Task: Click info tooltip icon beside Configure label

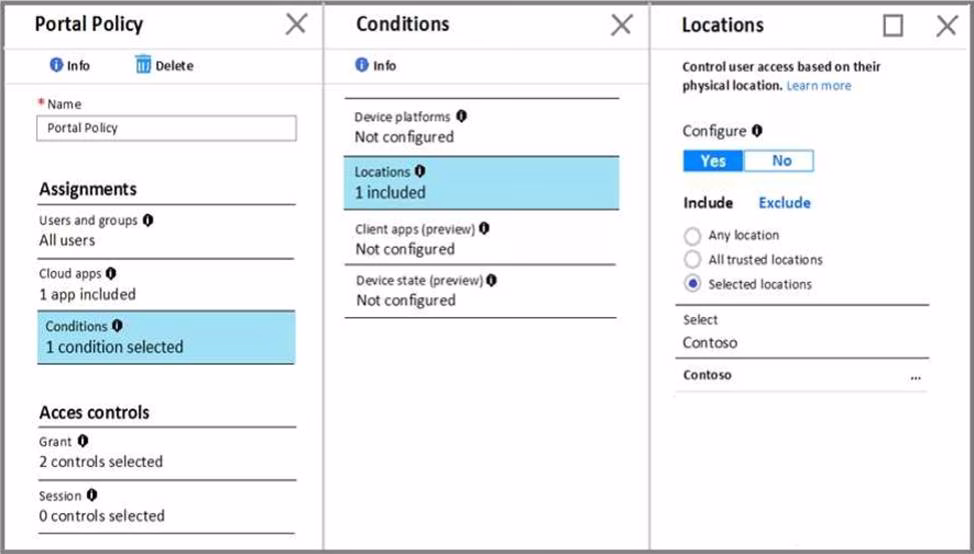Action: (x=757, y=131)
